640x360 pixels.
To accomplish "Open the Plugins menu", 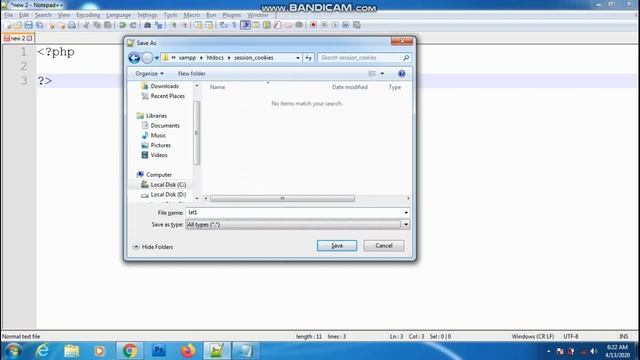I will (x=231, y=15).
